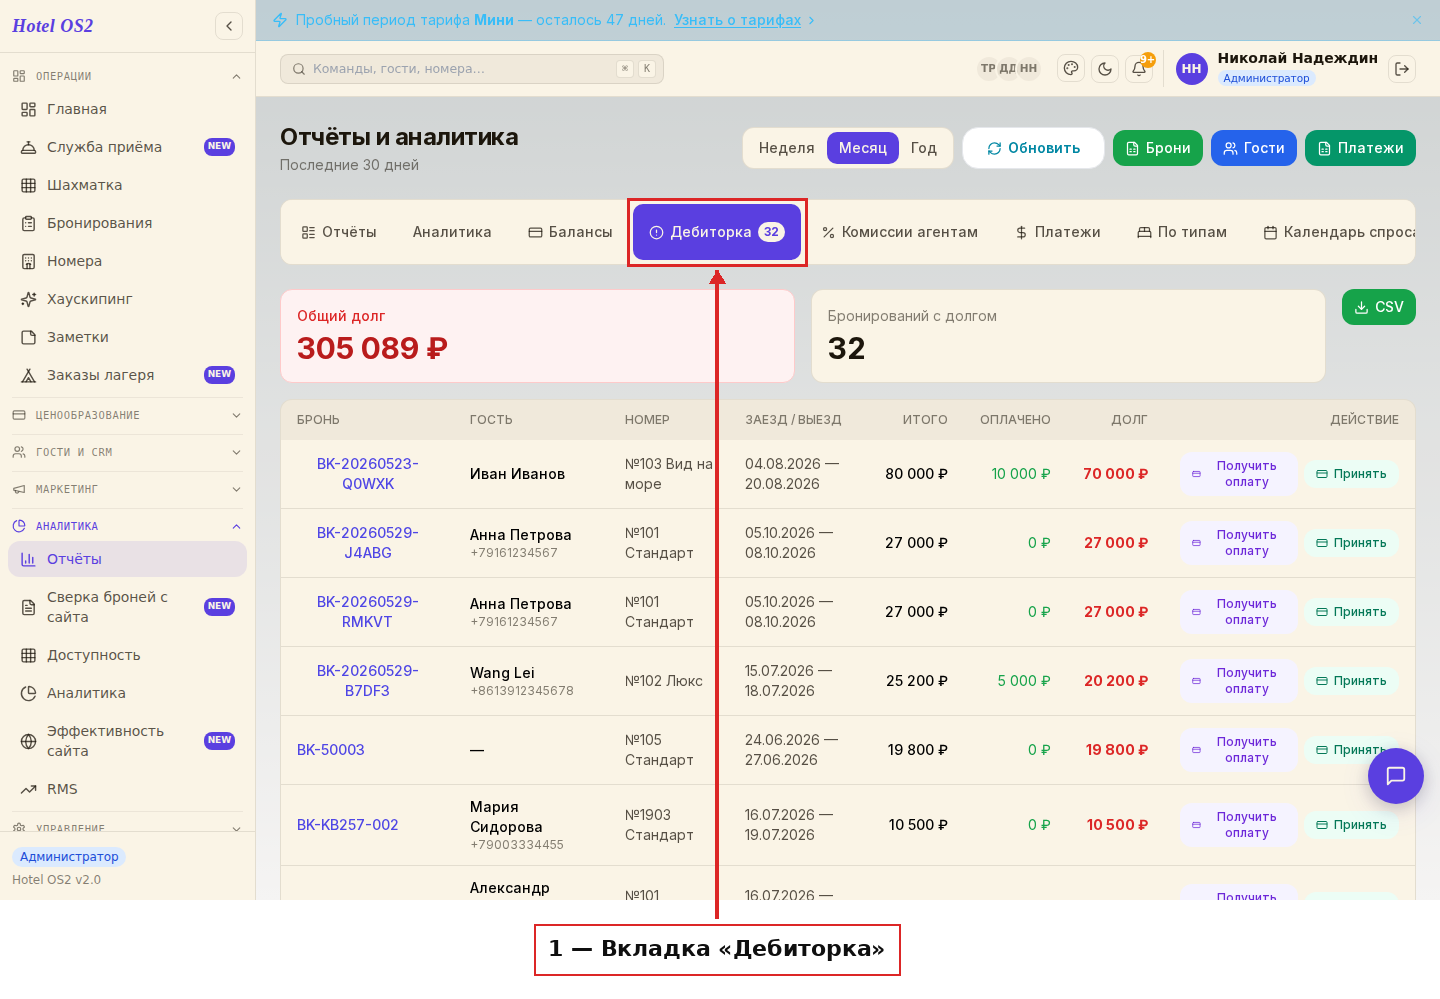Click Принять for Иван Иванов
This screenshot has width=1440, height=999.
coord(1351,474)
